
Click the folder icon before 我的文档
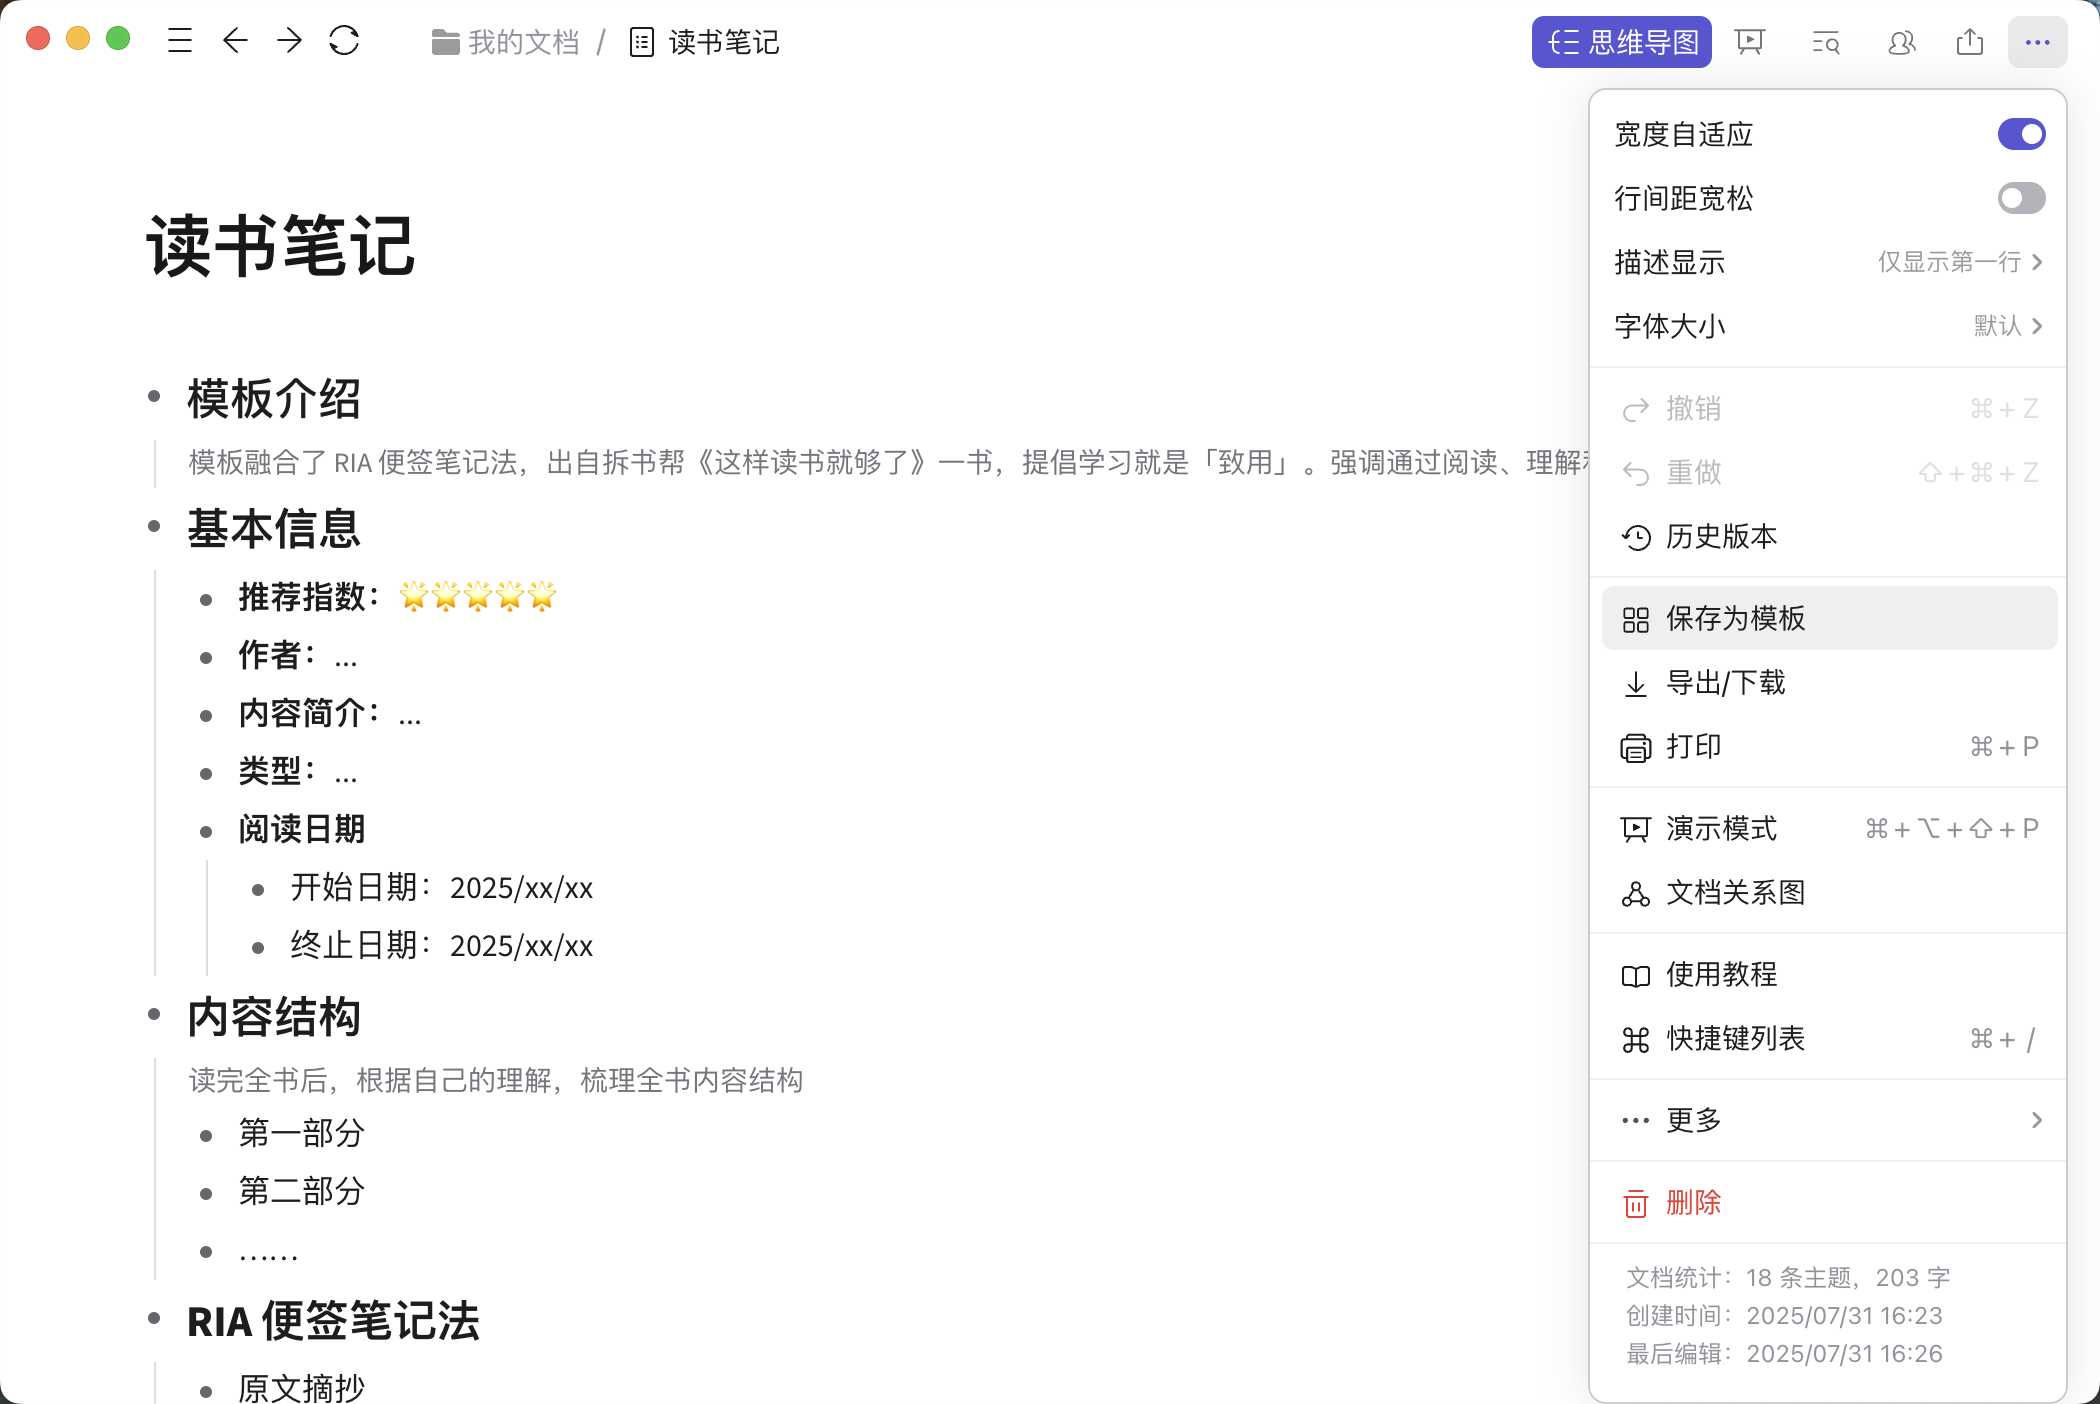click(x=445, y=42)
